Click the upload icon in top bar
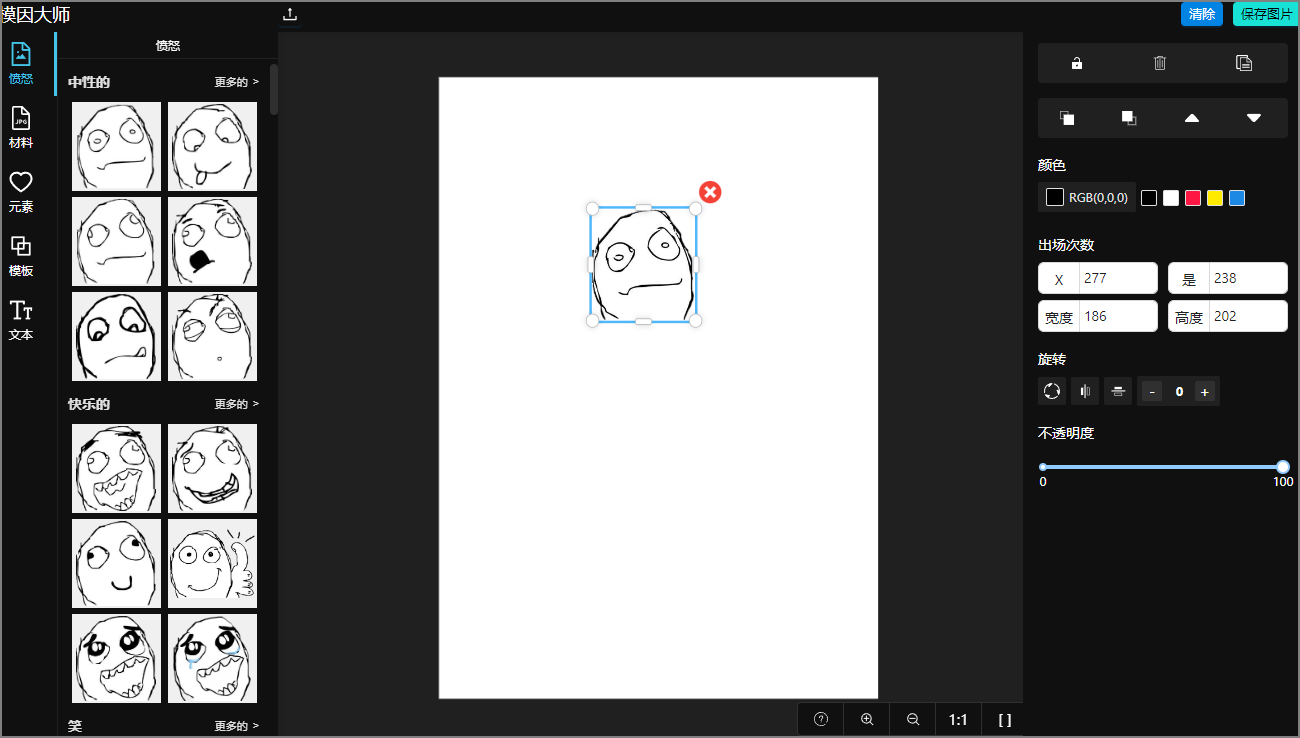Viewport: 1300px width, 738px height. (x=290, y=14)
